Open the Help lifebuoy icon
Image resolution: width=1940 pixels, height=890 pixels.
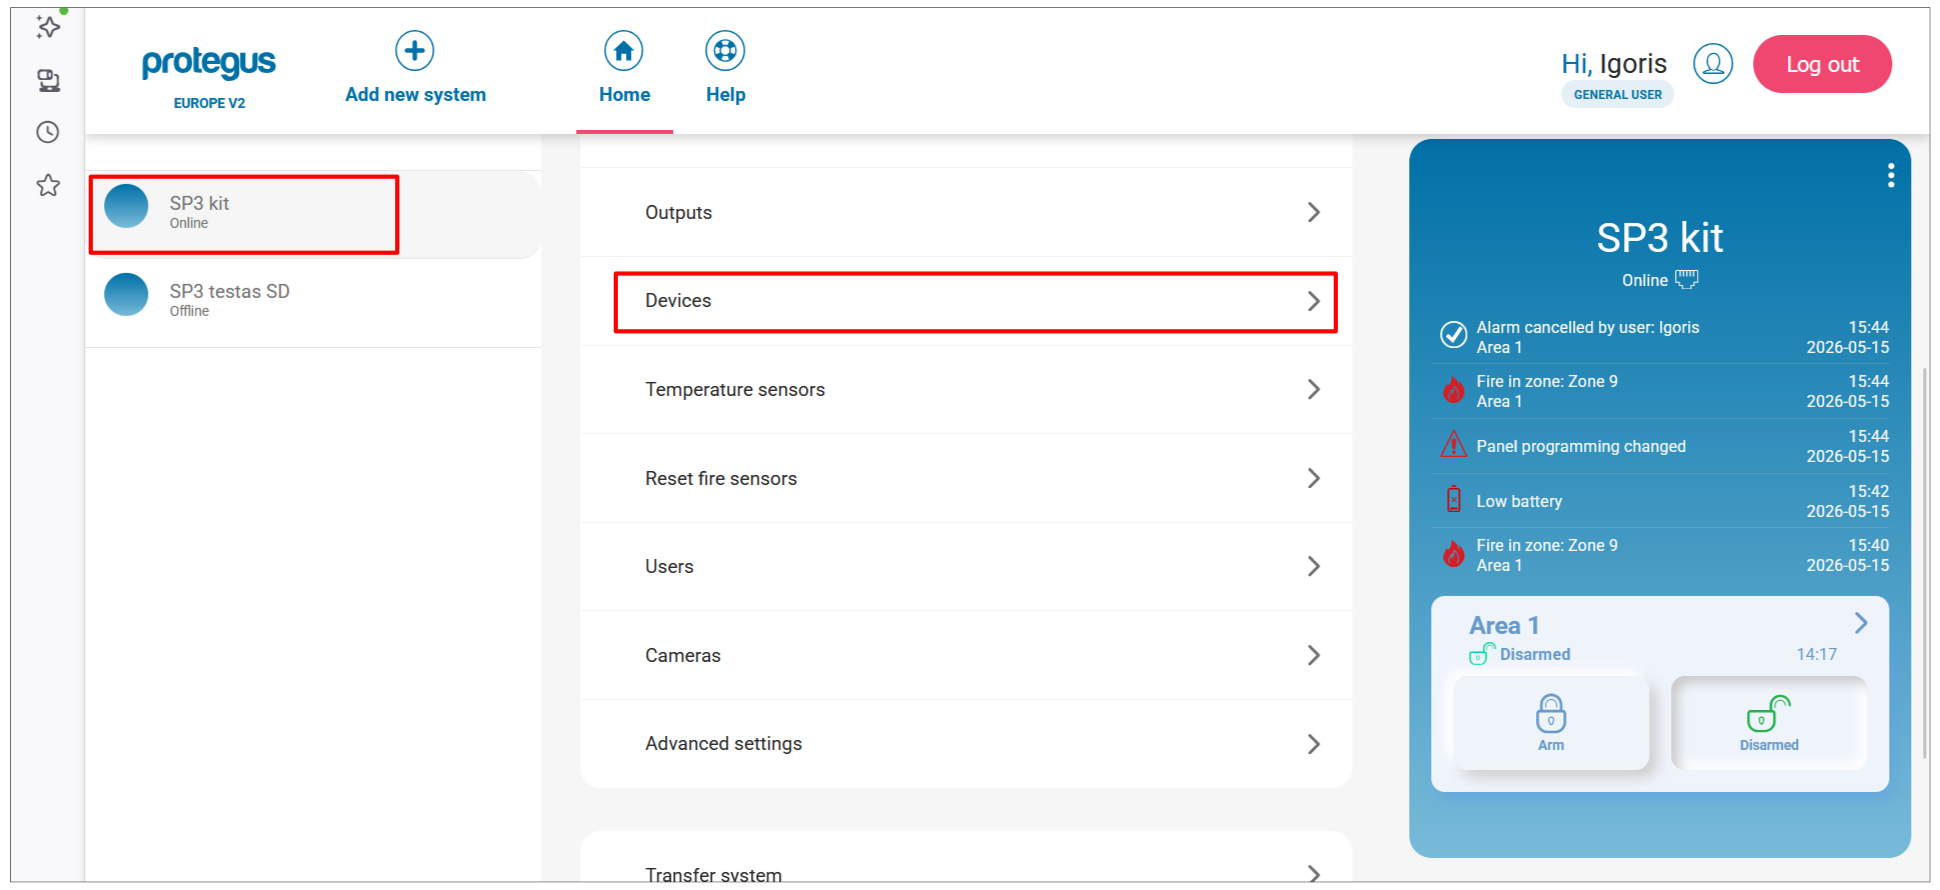pyautogui.click(x=725, y=50)
